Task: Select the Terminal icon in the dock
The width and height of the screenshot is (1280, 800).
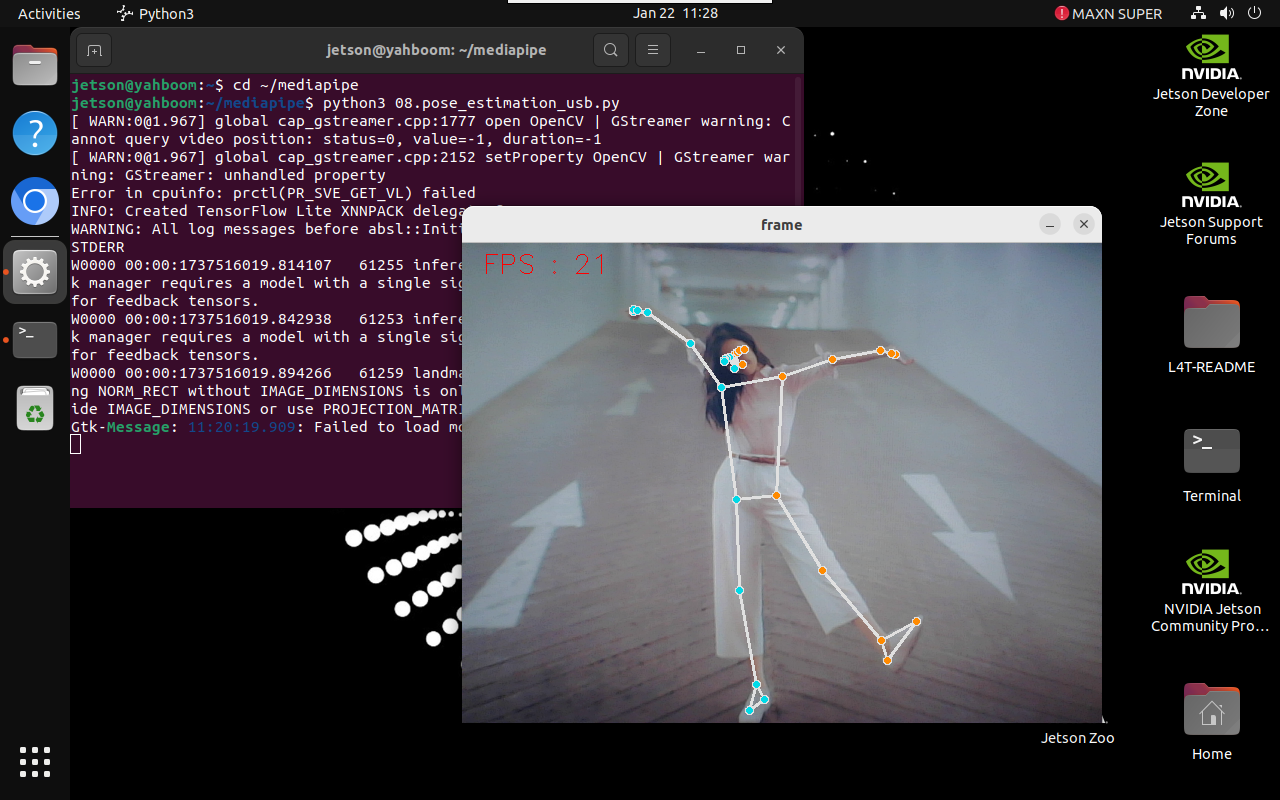Action: click(35, 340)
